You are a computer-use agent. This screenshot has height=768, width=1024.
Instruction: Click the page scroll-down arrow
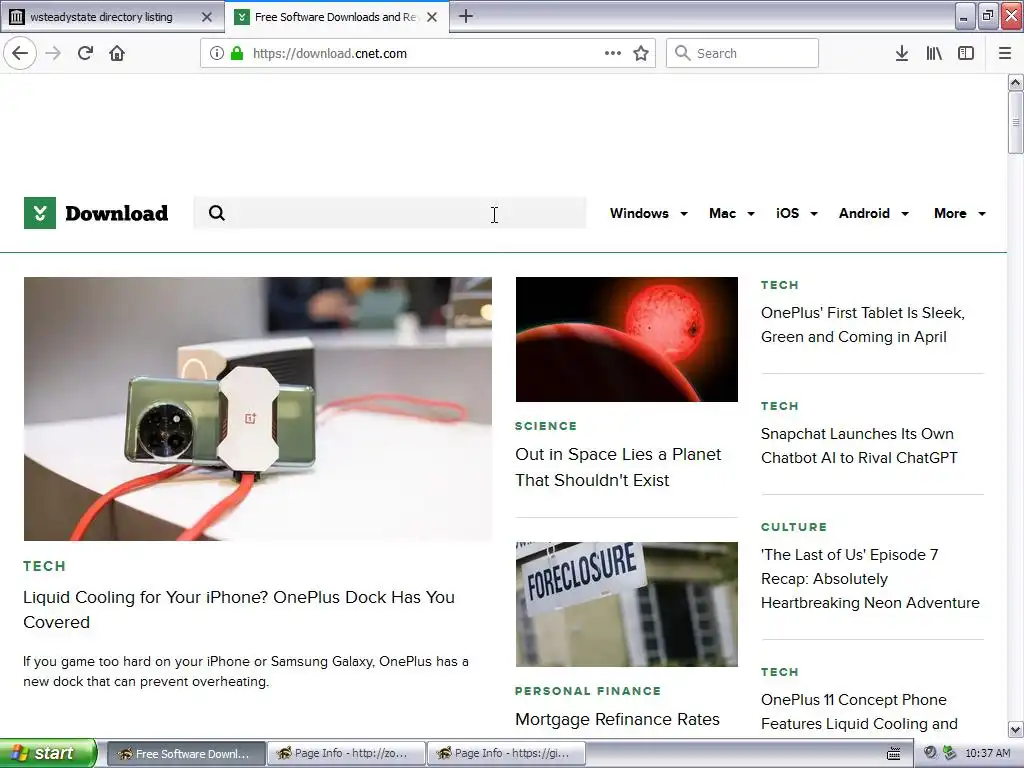tap(1015, 729)
